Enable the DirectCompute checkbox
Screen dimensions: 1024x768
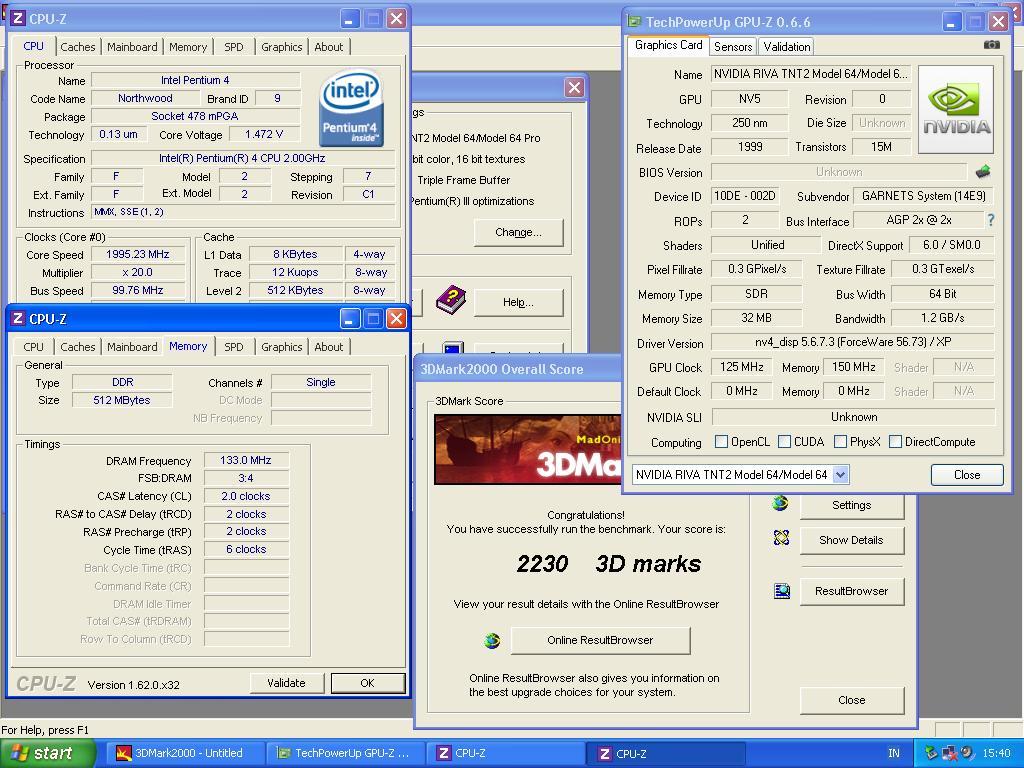895,442
